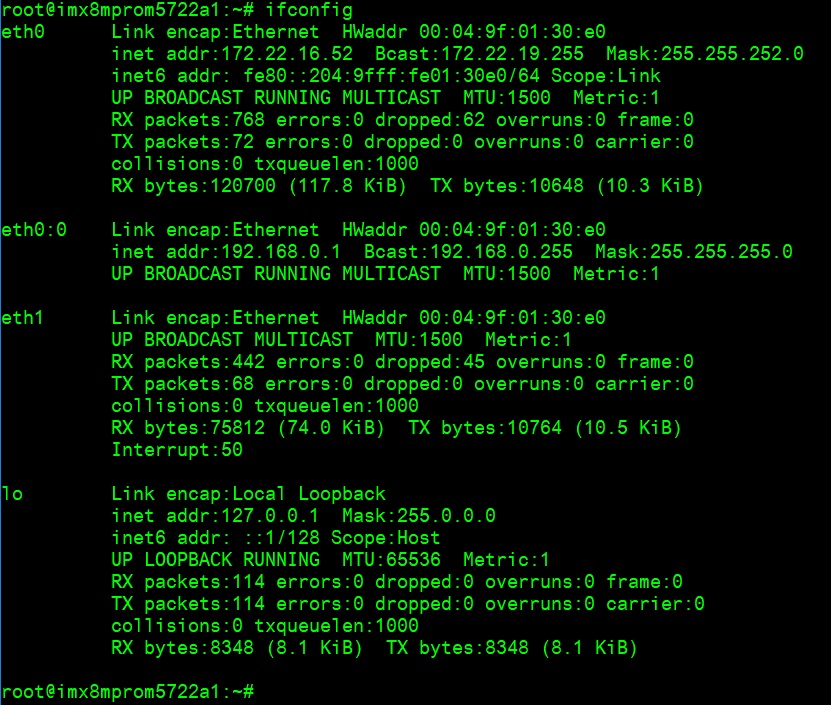
Task: Click the lo loopback interface label
Action: coord(12,494)
